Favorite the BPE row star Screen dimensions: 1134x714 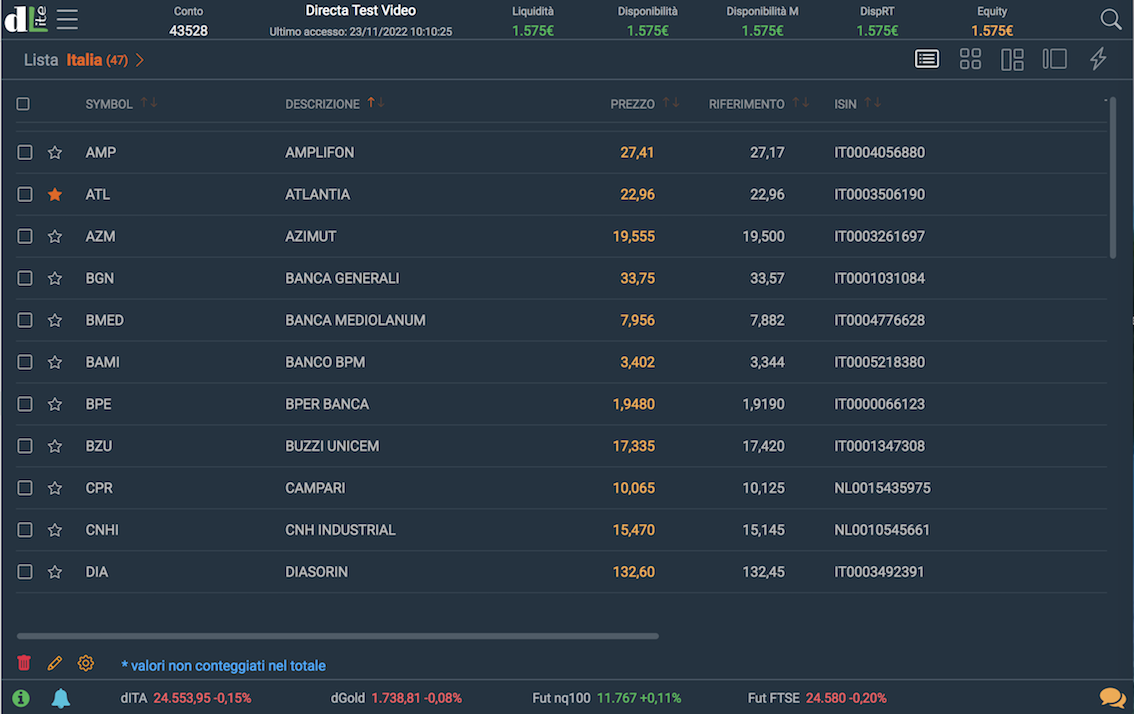point(55,404)
